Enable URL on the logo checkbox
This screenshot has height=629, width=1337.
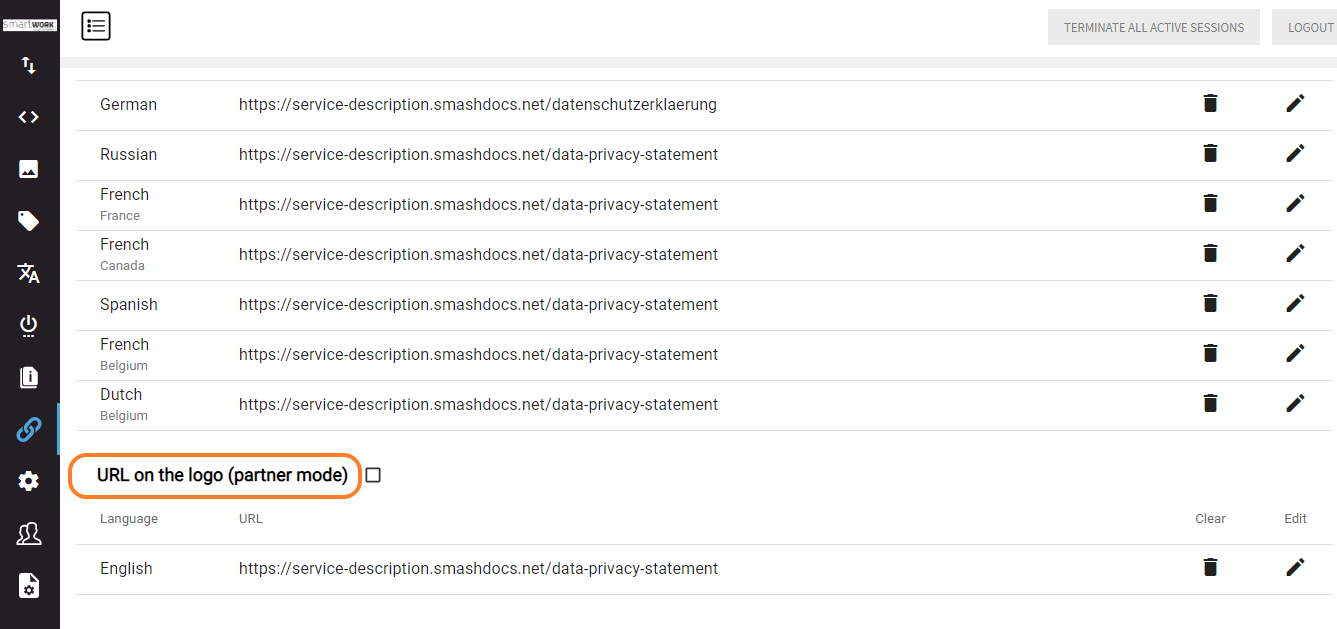(x=373, y=475)
